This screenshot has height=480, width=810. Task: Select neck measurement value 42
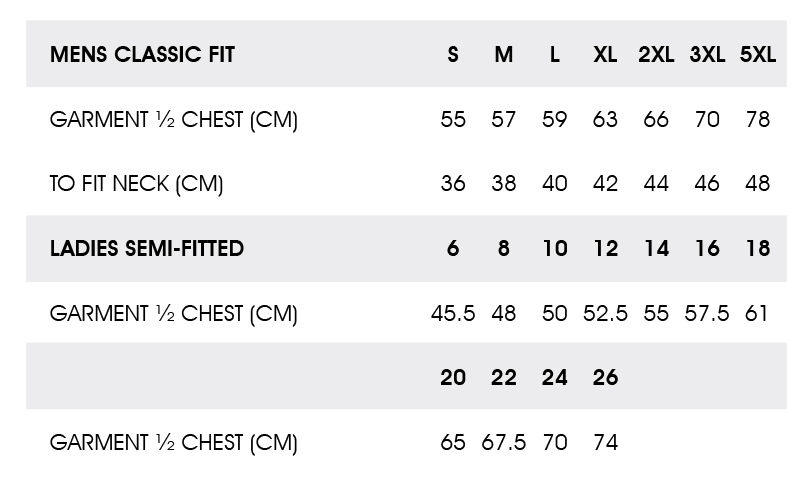coord(605,184)
